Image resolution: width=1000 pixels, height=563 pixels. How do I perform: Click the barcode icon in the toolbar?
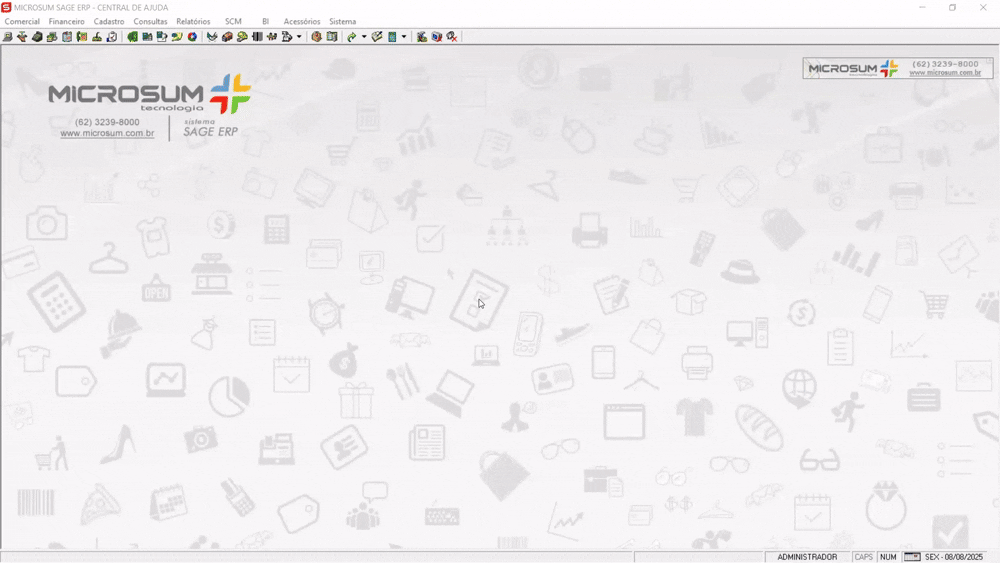pyautogui.click(x=257, y=37)
